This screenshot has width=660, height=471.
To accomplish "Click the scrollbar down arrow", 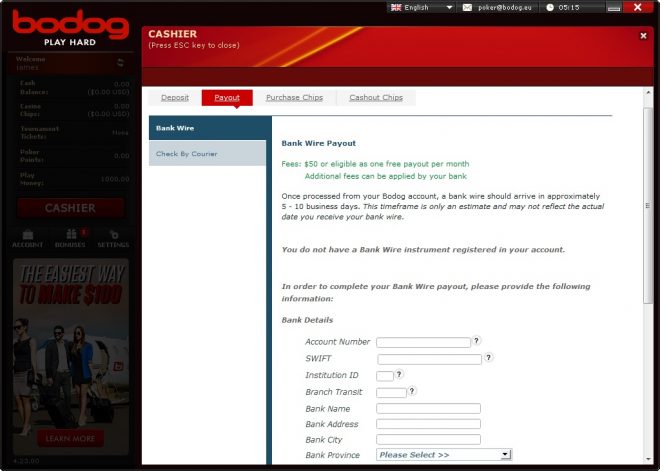I will (648, 459).
